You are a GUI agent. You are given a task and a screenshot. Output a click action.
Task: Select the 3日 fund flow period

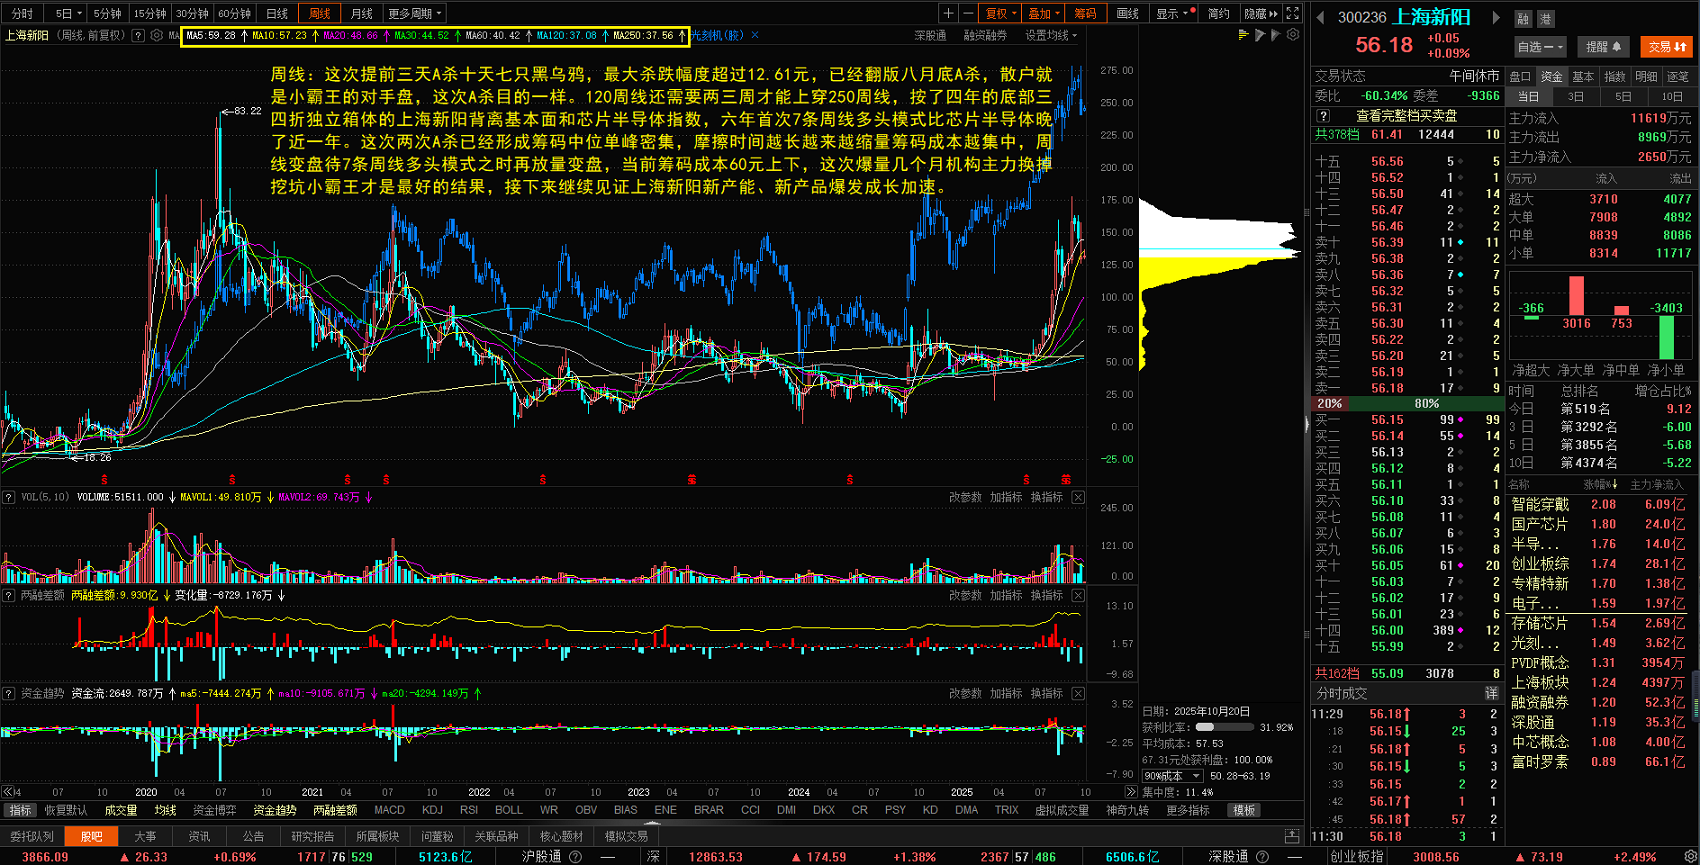click(1576, 97)
